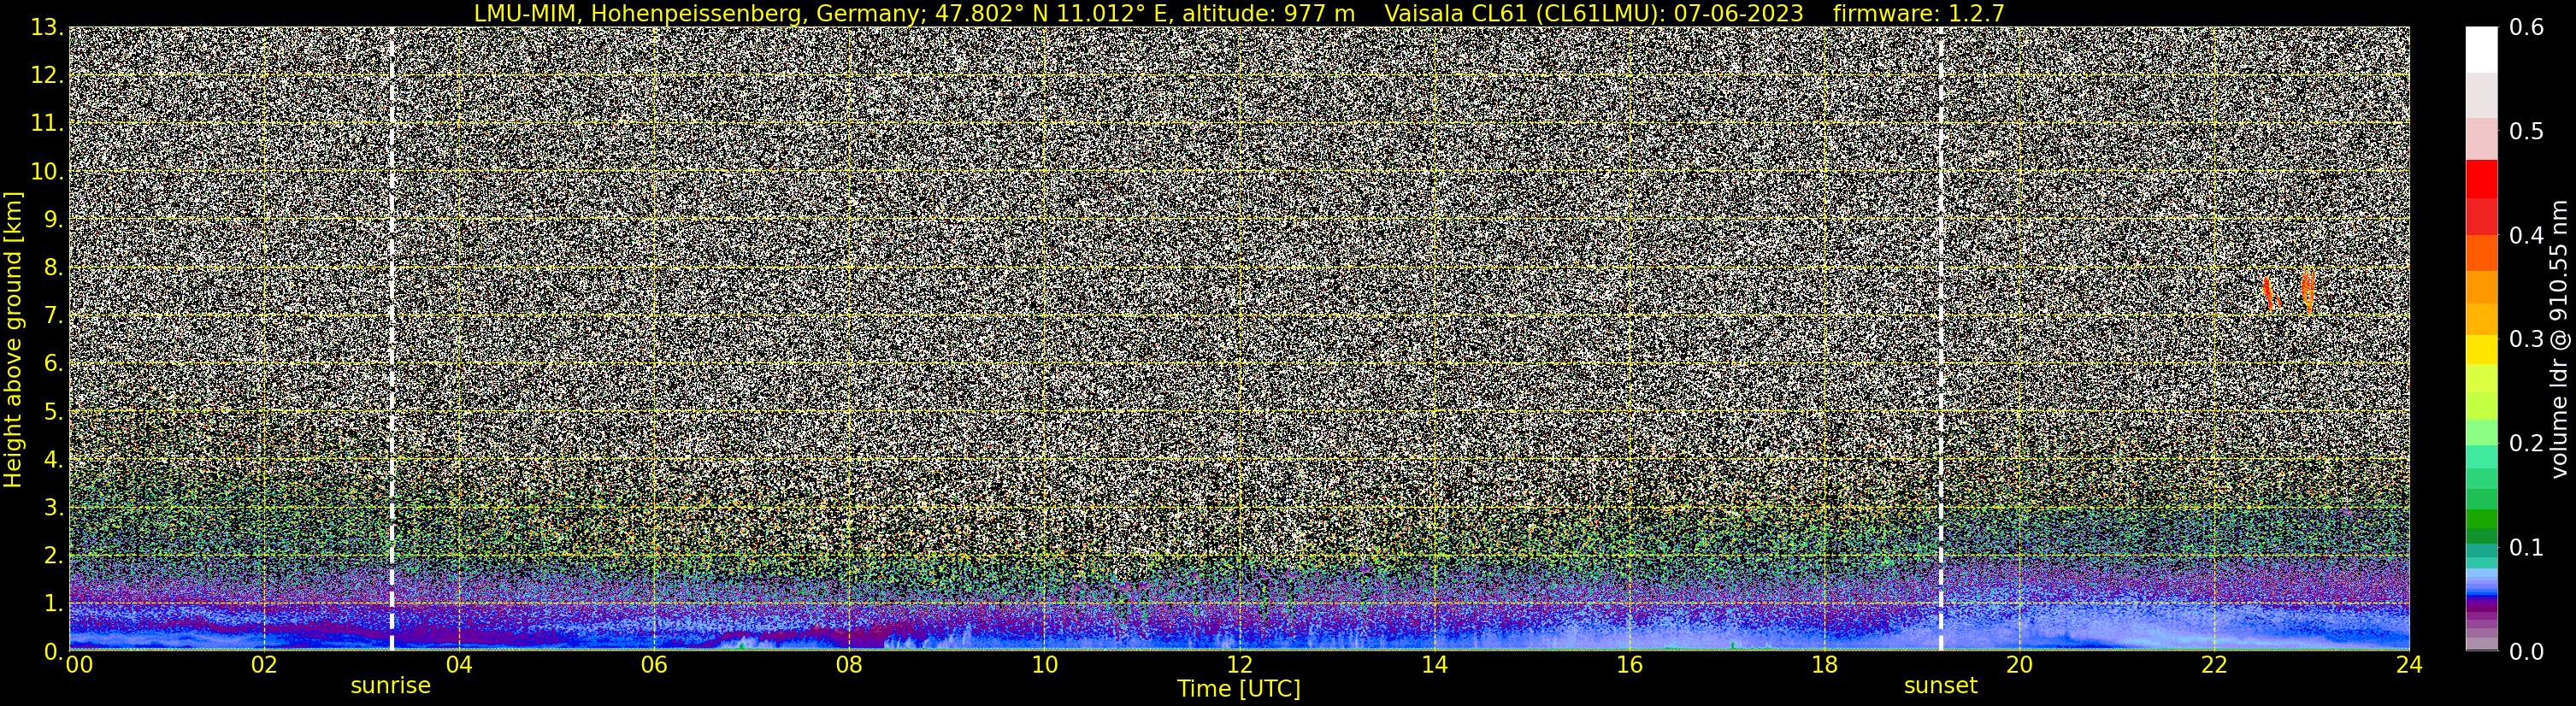Click the height axis tick label 1

[x=53, y=604]
